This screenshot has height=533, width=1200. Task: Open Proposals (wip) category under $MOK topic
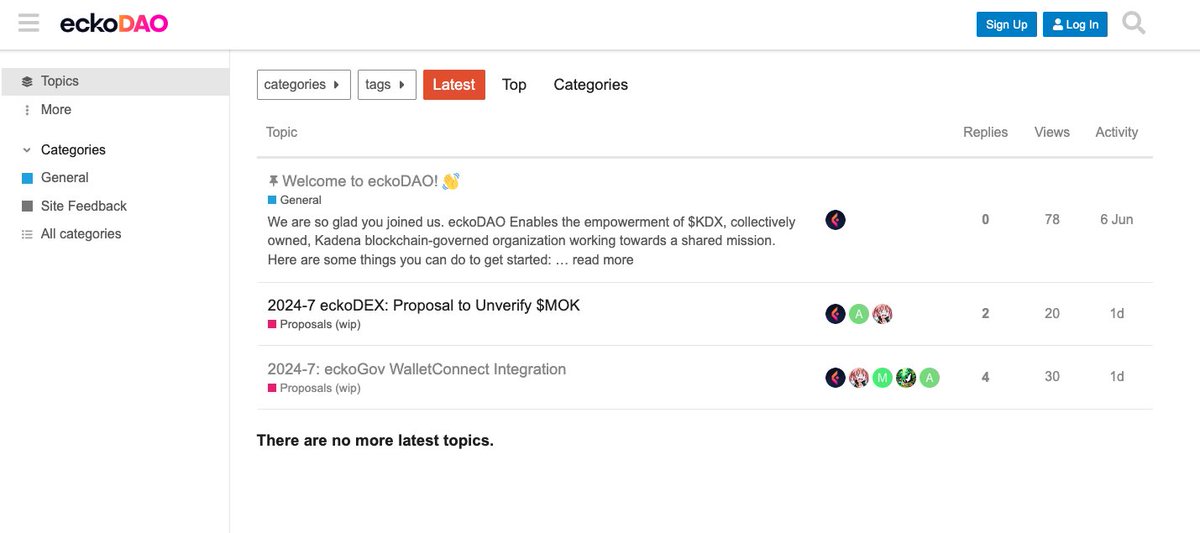coord(314,324)
